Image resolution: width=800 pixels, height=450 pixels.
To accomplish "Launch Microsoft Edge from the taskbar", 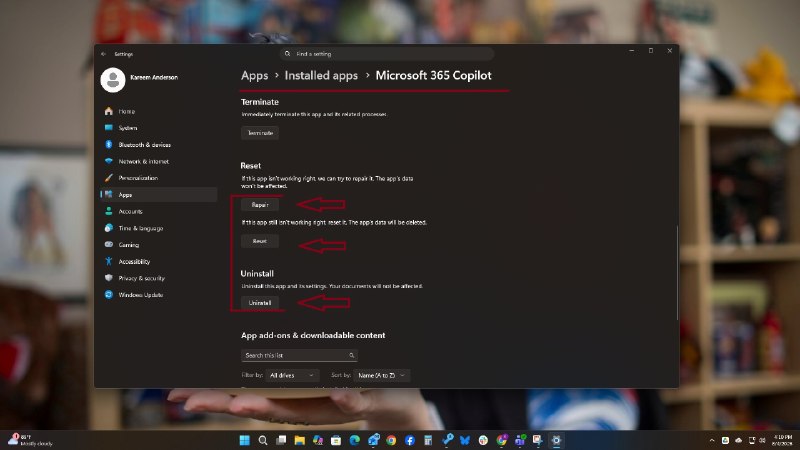I will (355, 440).
